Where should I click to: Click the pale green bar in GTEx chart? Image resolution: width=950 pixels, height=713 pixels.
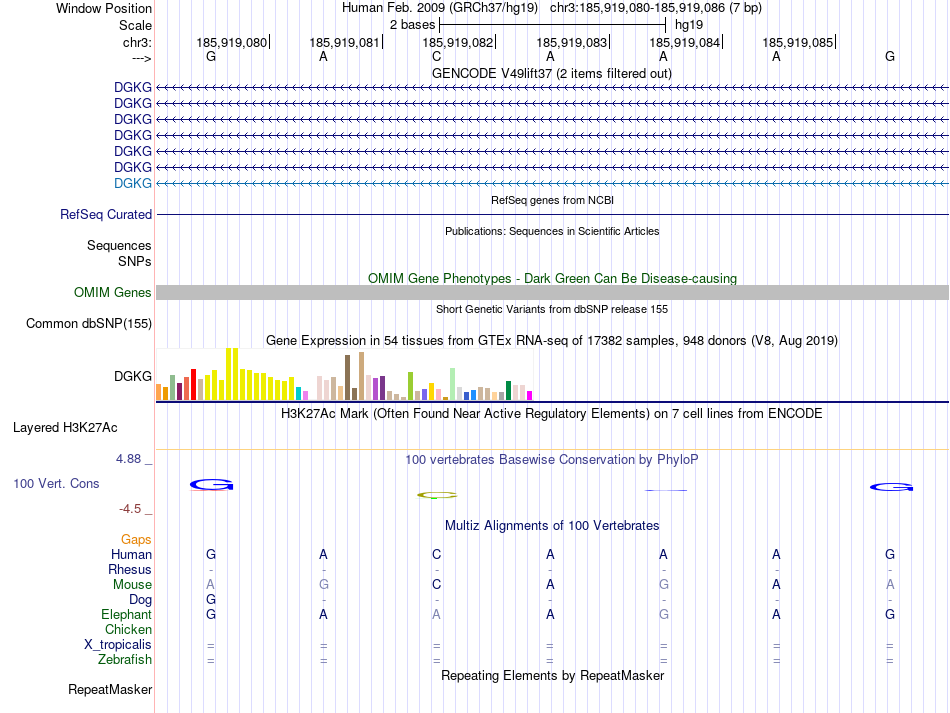click(453, 384)
